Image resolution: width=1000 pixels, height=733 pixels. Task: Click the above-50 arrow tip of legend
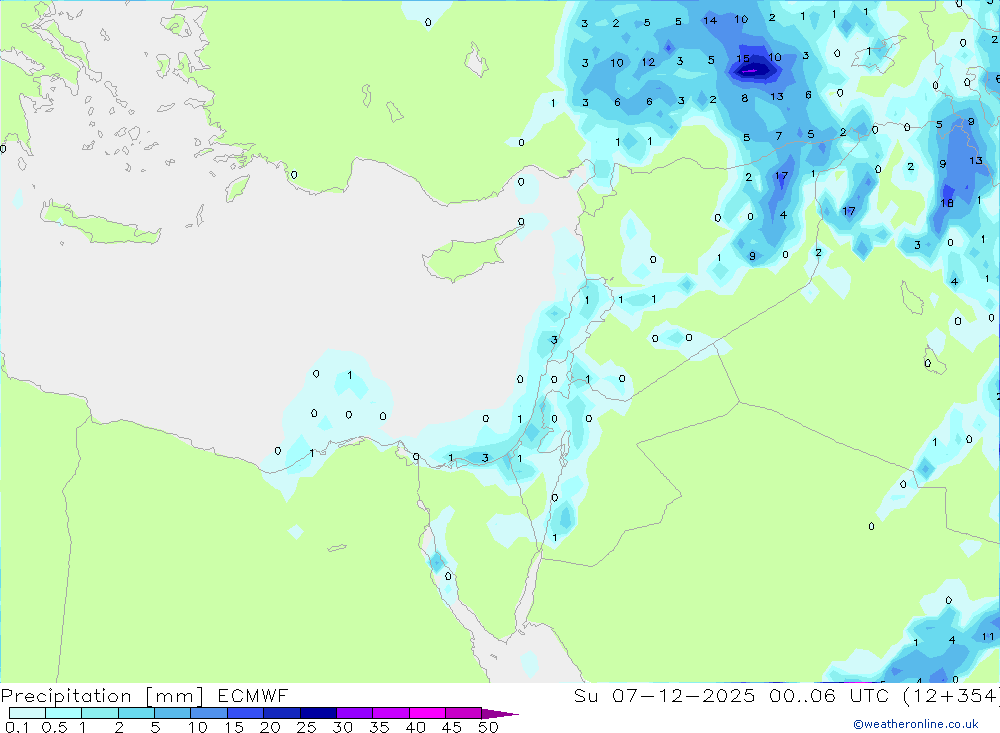500,714
